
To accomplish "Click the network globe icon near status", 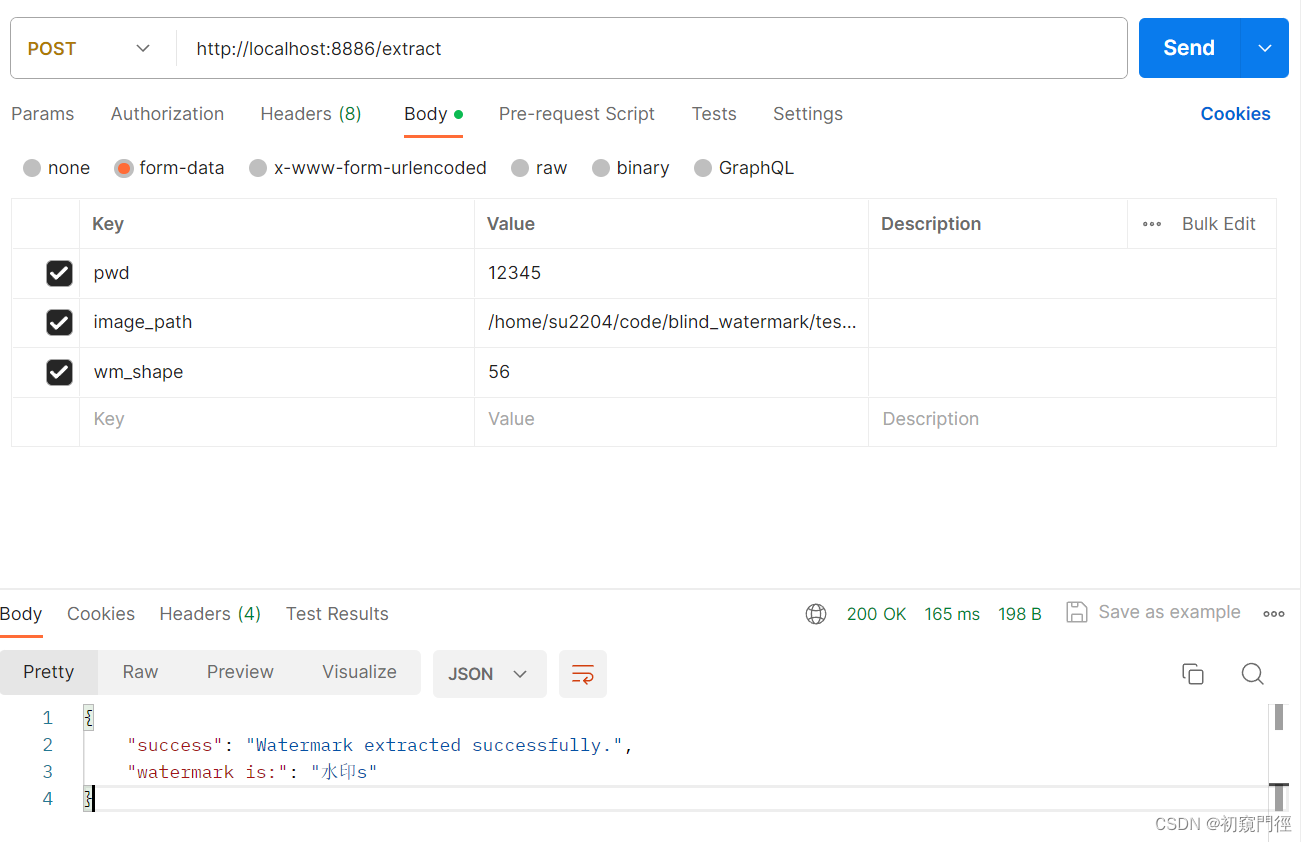I will pyautogui.click(x=816, y=614).
